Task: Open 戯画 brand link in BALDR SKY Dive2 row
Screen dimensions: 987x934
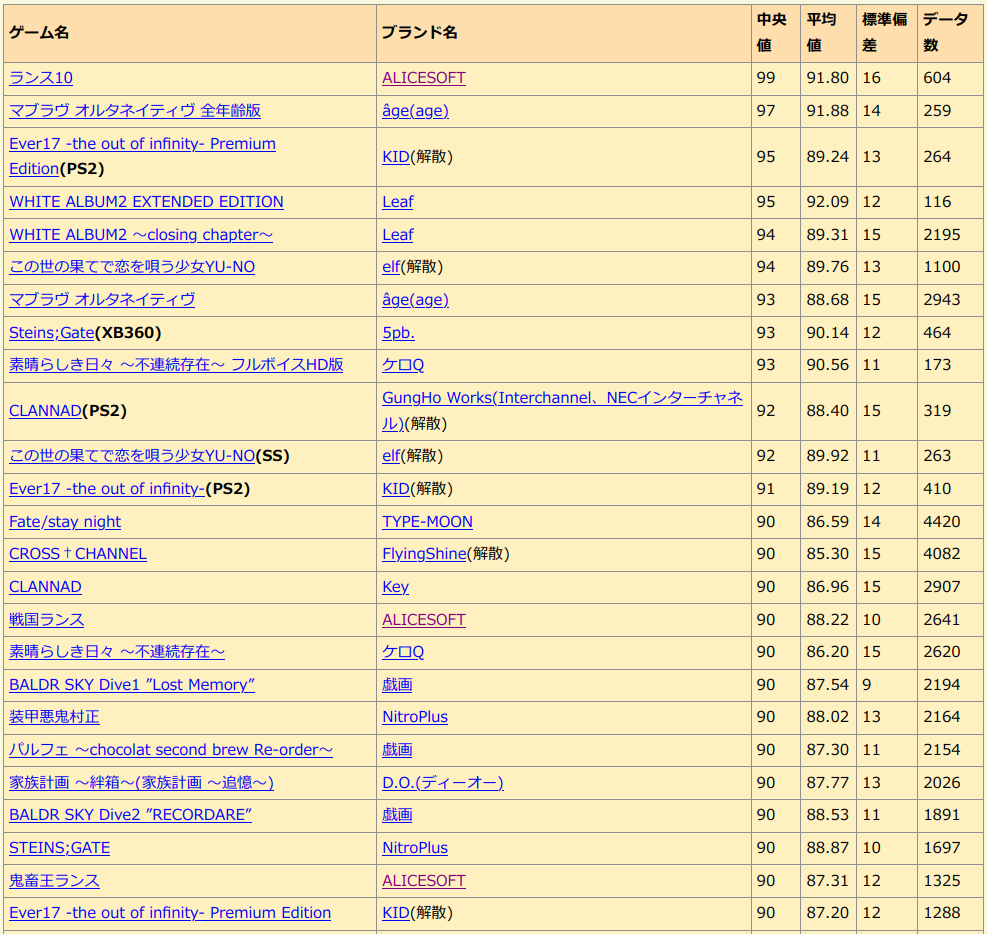Action: pyautogui.click(x=397, y=815)
